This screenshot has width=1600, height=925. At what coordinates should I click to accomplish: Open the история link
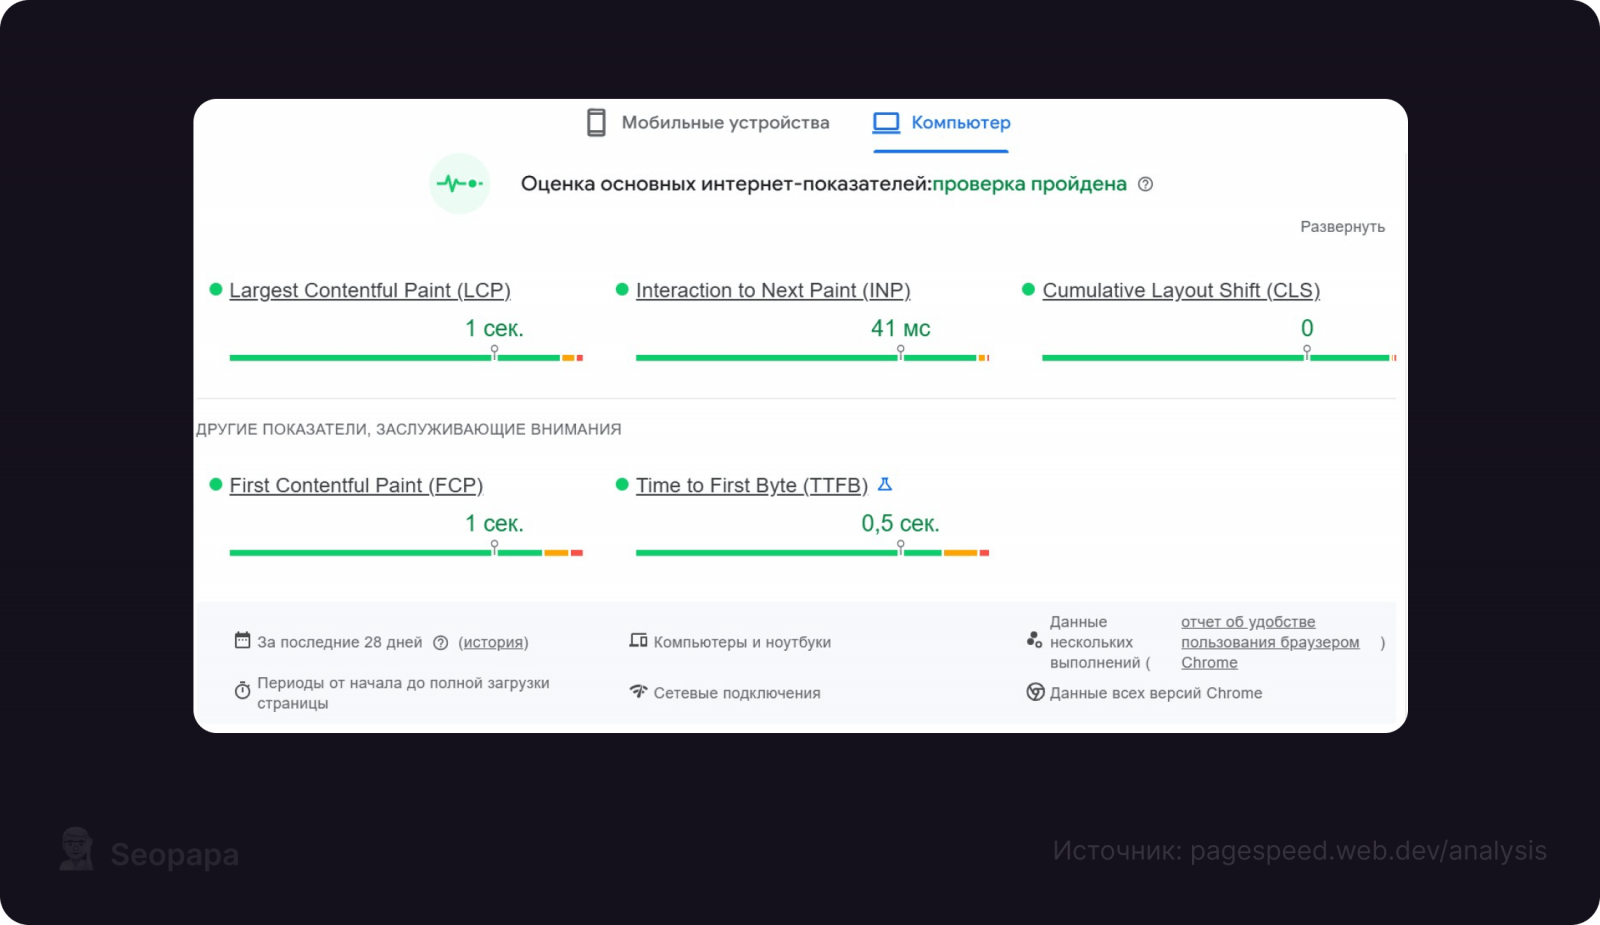click(493, 643)
